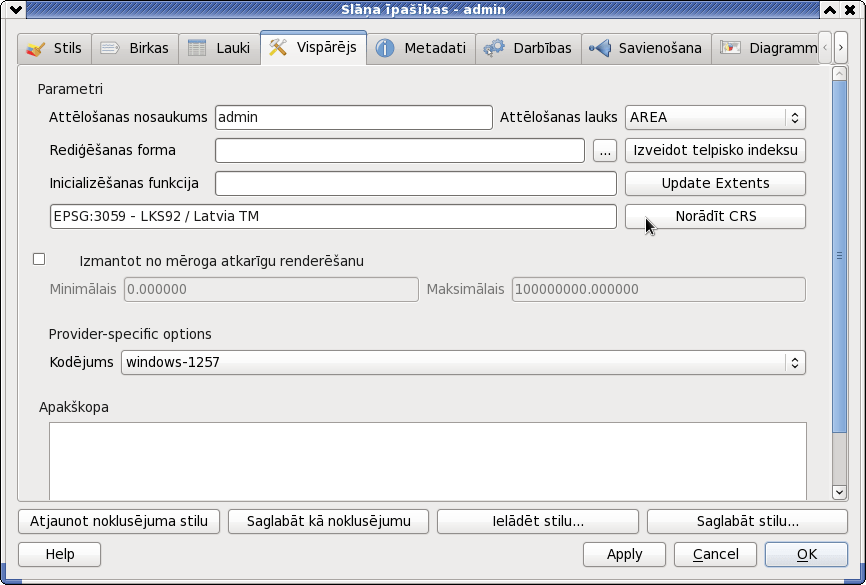Screen dimensions: 866x585
Task: Click the Attēlošanas nosaukums field with admin
Action: coord(353,118)
